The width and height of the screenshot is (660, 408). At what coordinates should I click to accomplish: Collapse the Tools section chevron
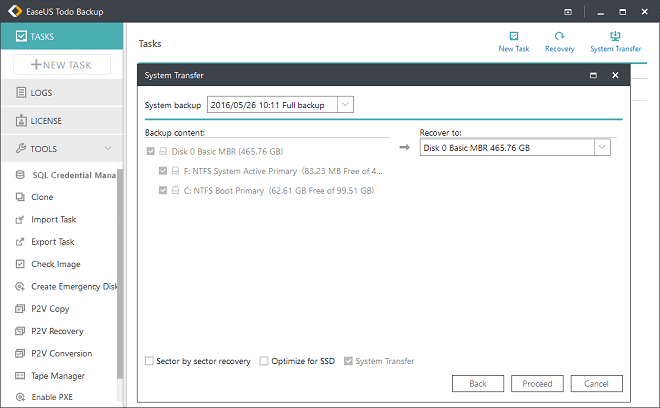[x=108, y=148]
